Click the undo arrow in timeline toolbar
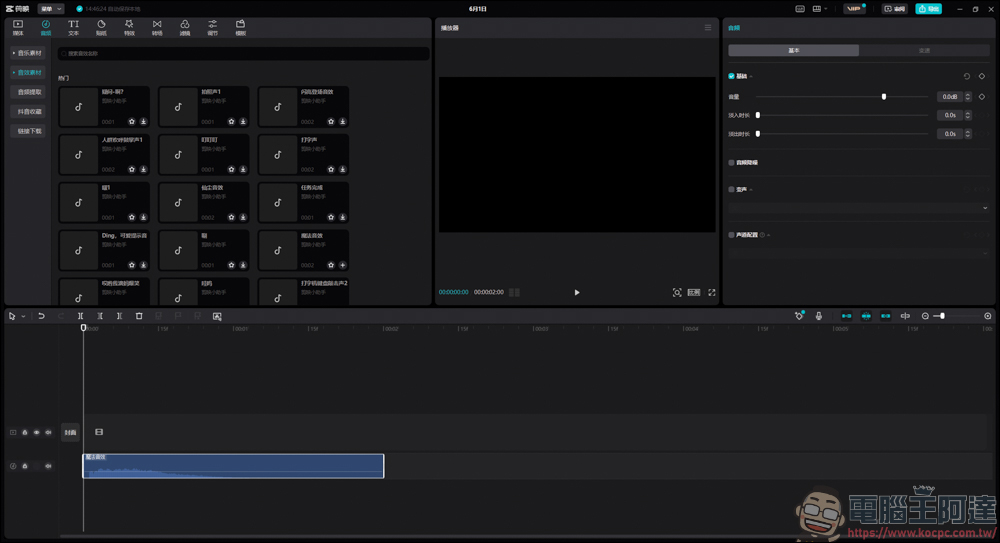This screenshot has width=1000, height=543. [x=41, y=316]
